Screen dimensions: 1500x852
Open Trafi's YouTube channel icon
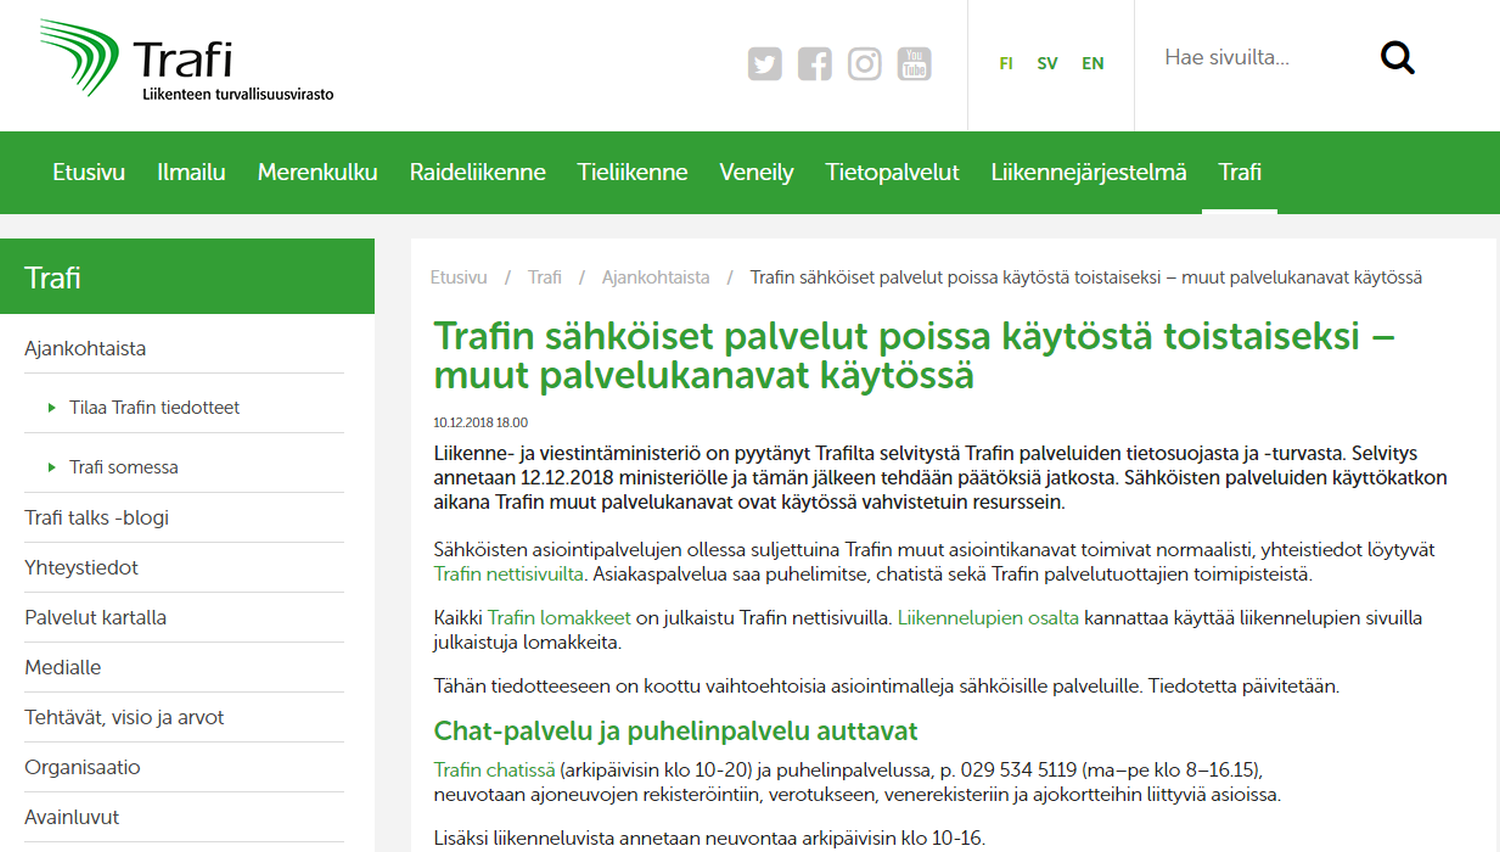pyautogui.click(x=914, y=64)
